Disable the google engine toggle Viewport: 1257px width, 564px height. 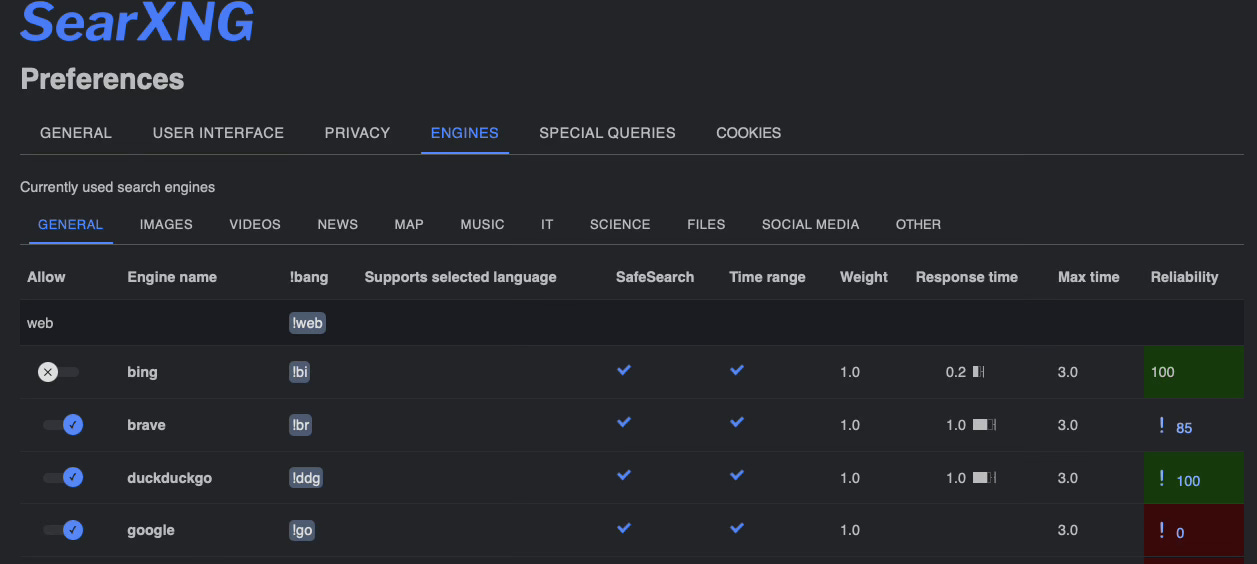62,530
